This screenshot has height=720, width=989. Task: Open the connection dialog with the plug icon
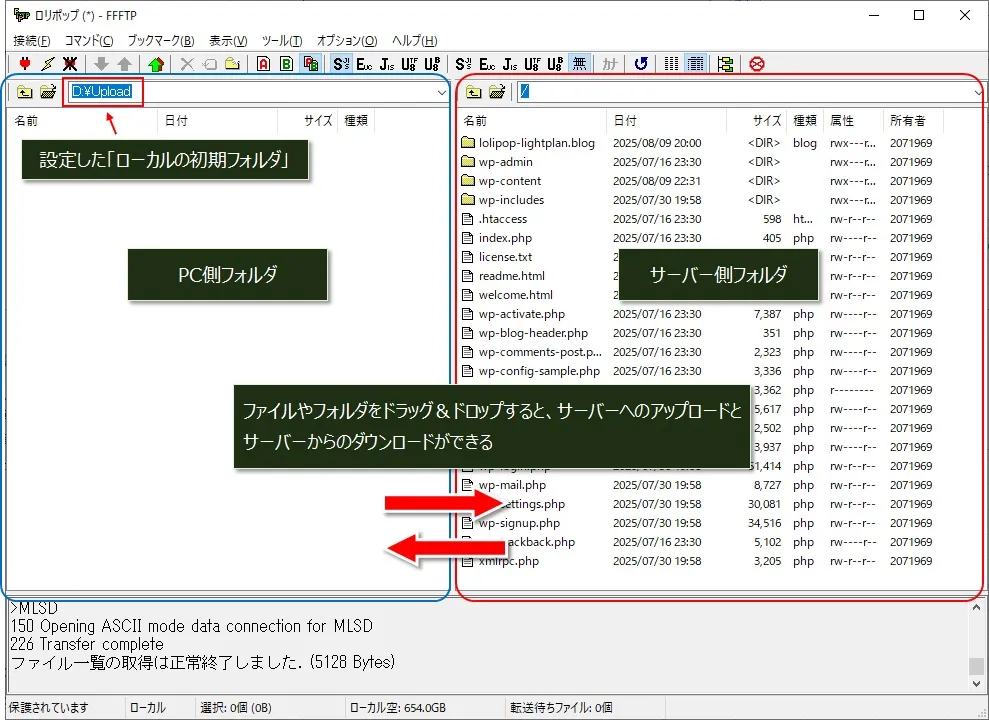click(23, 63)
